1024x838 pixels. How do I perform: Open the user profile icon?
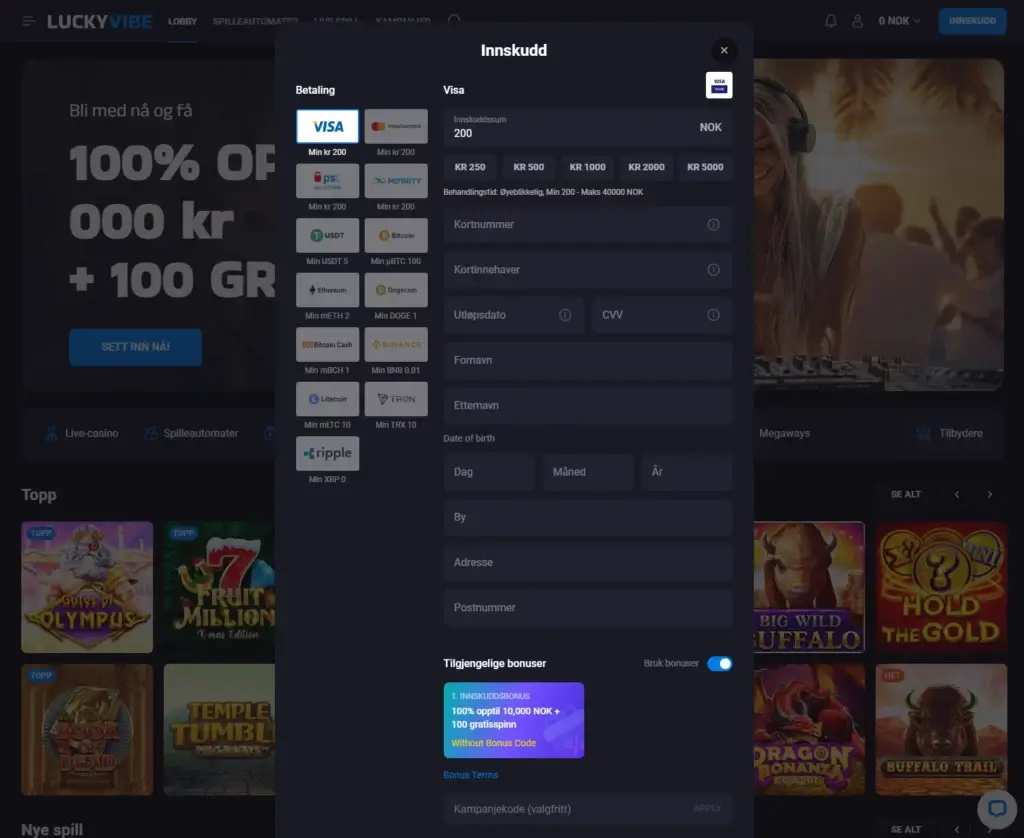857,21
